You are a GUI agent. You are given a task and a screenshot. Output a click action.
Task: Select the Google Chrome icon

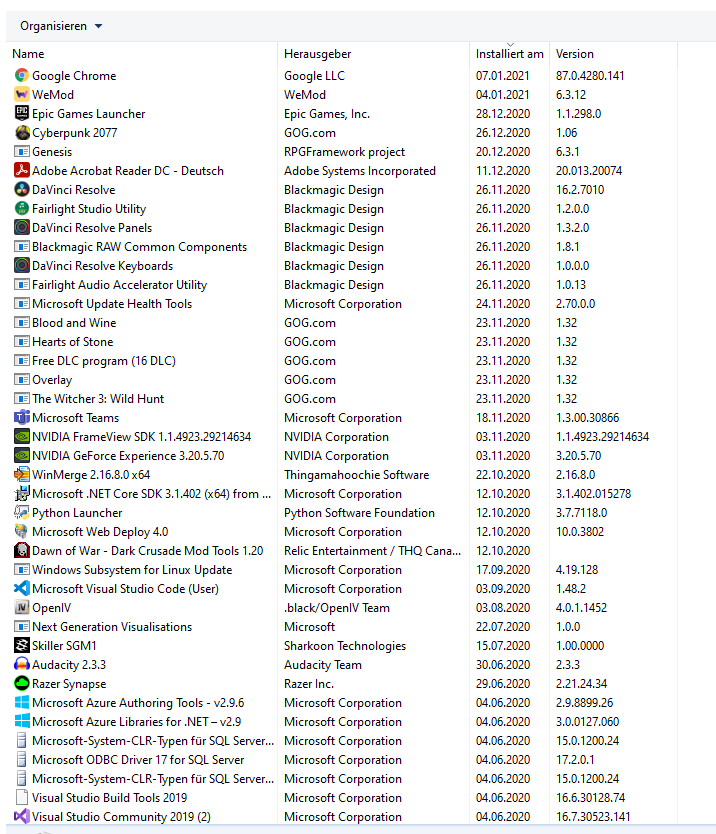(22, 76)
